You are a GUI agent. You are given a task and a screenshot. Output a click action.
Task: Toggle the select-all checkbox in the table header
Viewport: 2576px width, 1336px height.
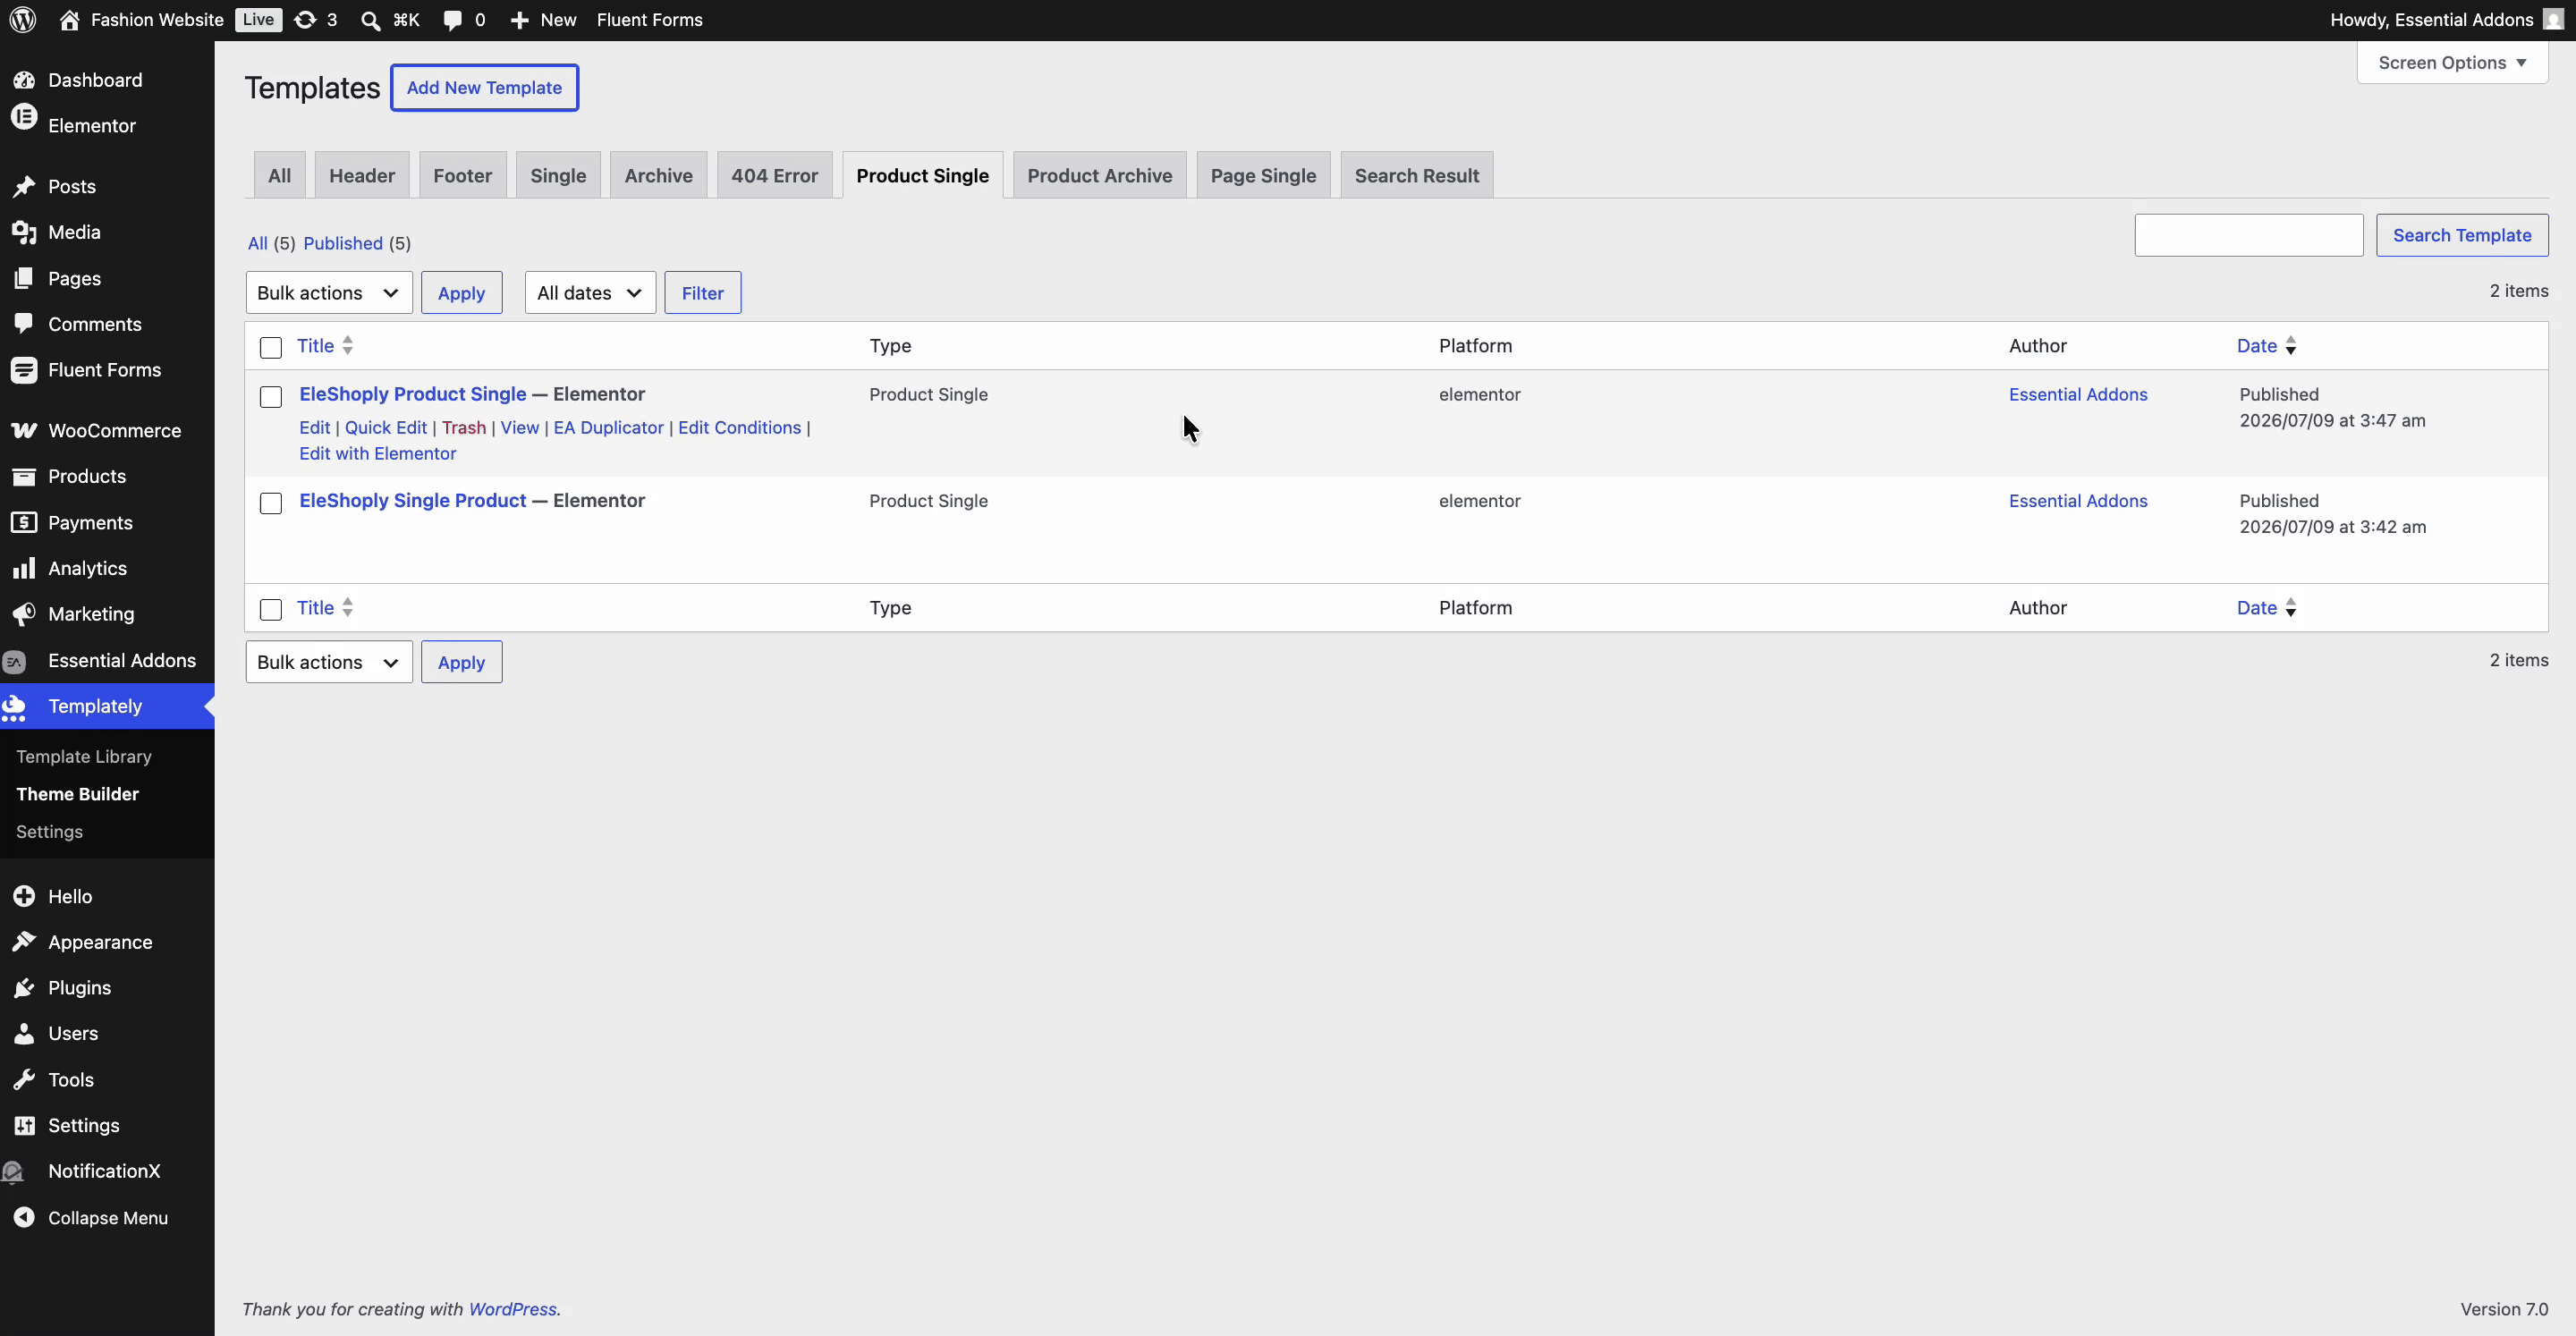[x=271, y=347]
